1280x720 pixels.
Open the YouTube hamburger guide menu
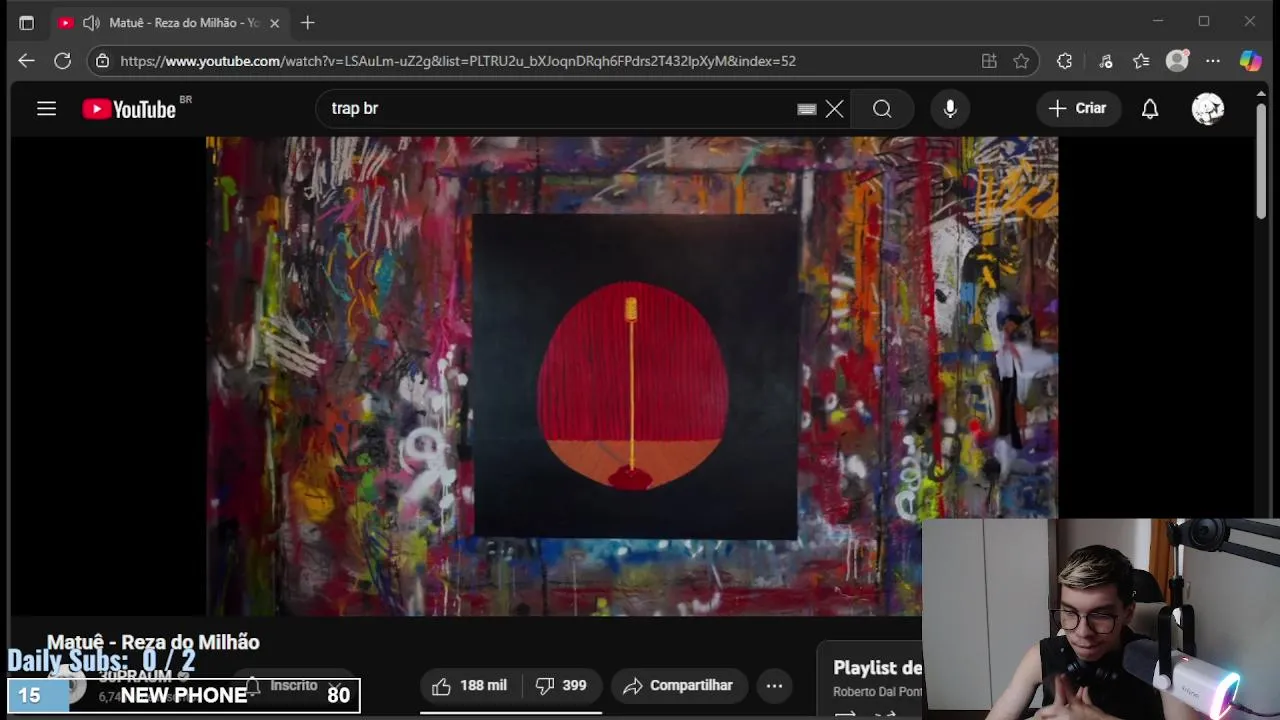[46, 109]
